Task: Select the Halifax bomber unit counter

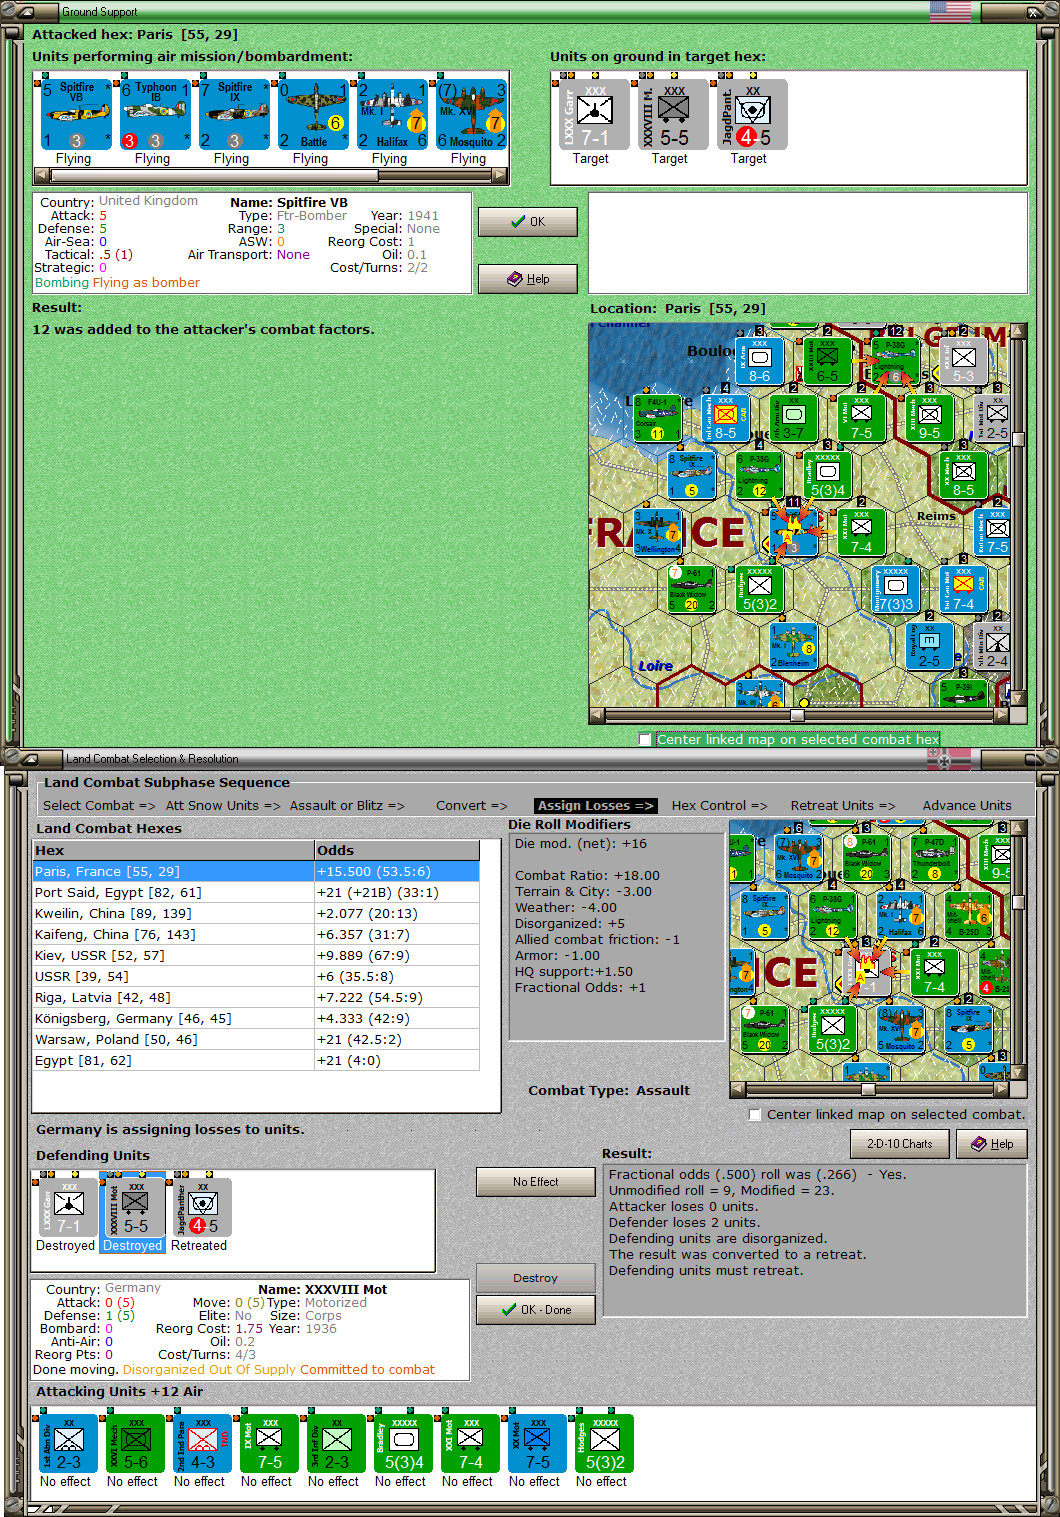Action: pos(392,115)
